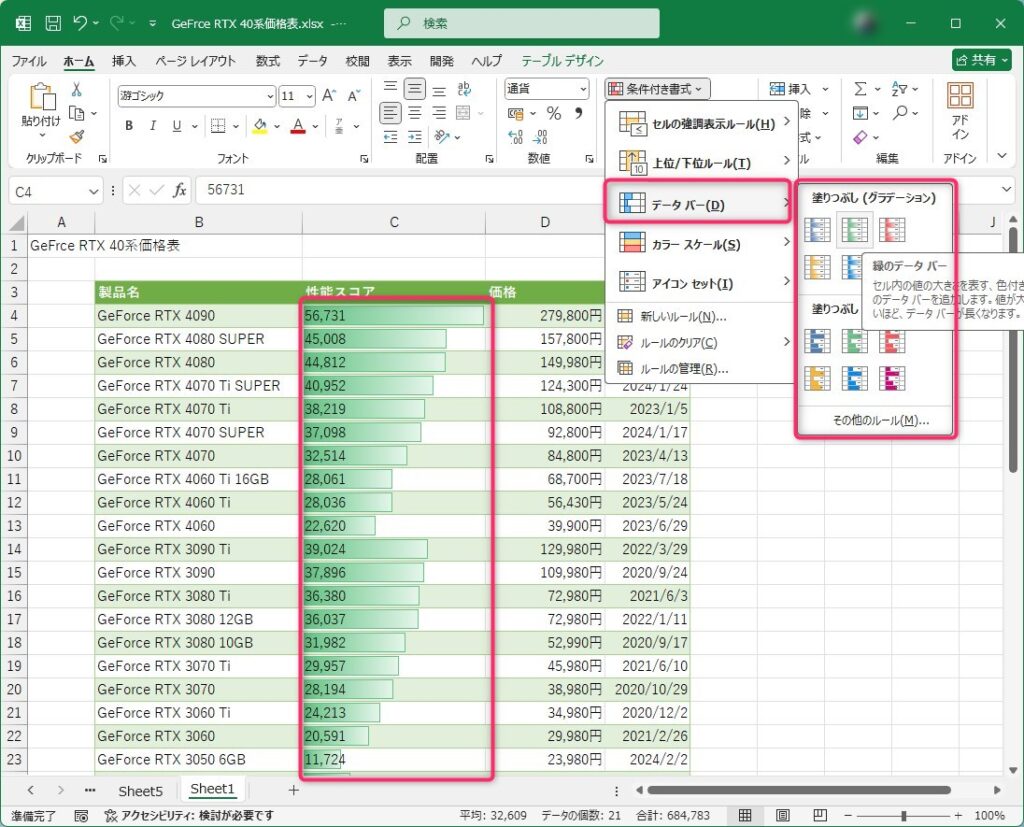This screenshot has width=1024, height=827.
Task: Switch to the Sheet5 tab
Action: [140, 790]
